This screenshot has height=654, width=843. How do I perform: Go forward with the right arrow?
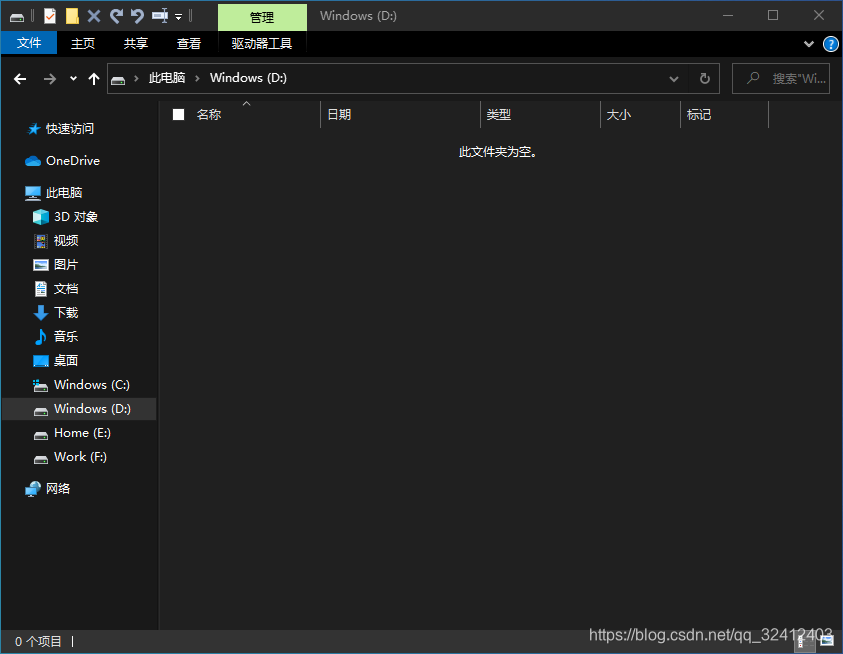point(50,79)
